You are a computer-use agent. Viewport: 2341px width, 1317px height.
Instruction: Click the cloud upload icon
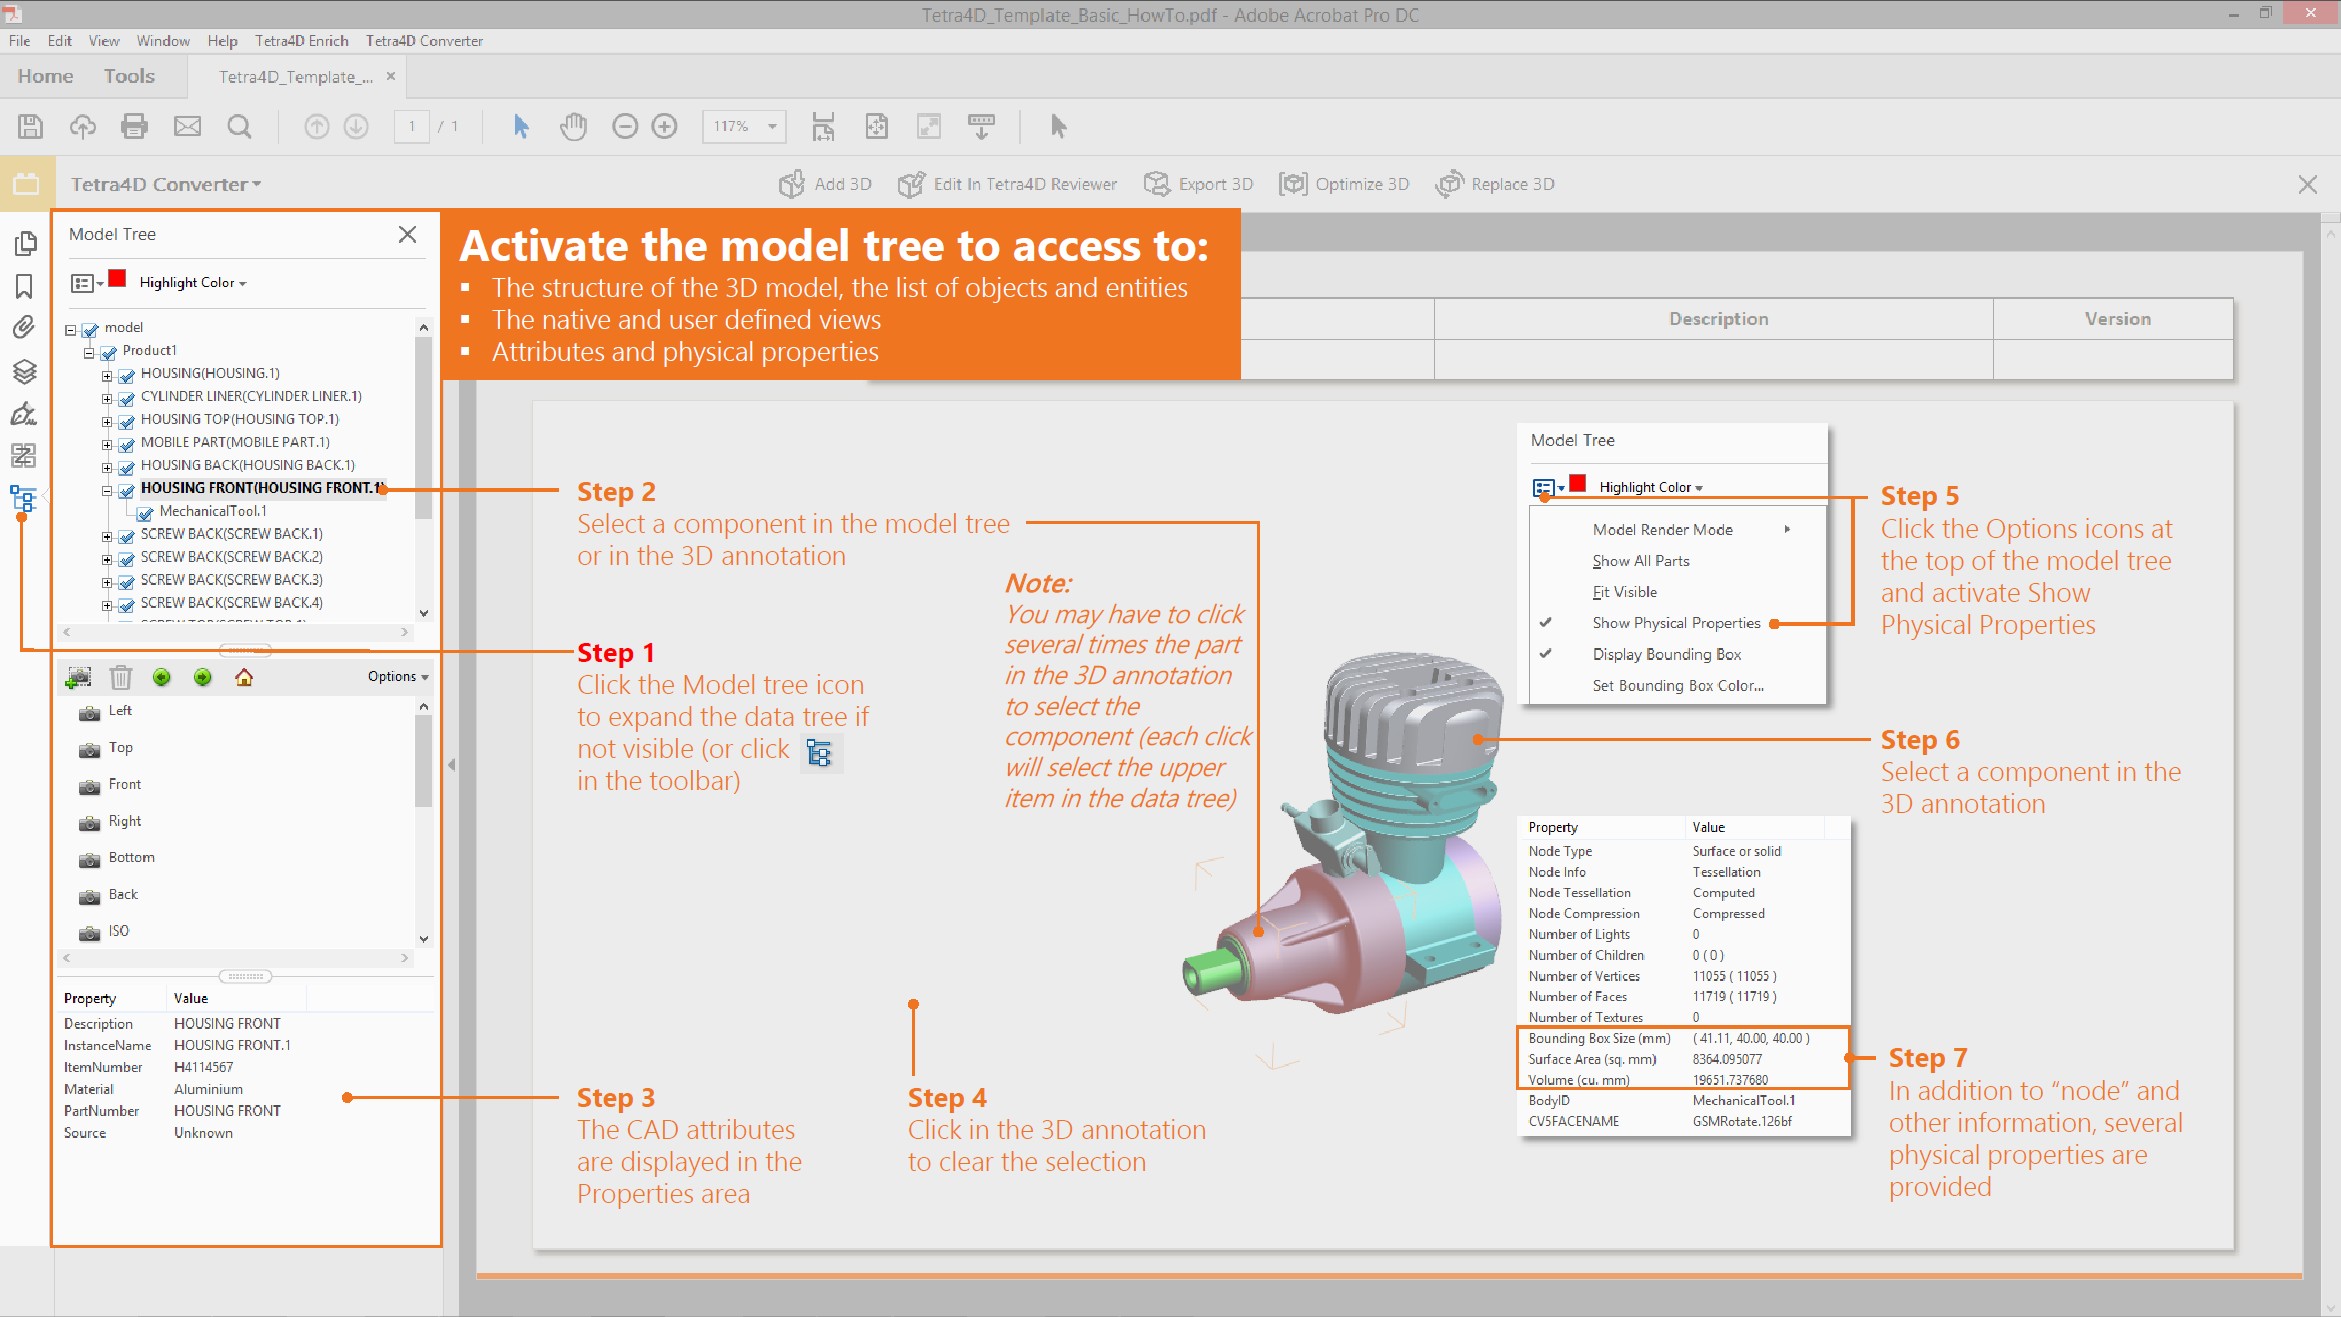[x=83, y=126]
